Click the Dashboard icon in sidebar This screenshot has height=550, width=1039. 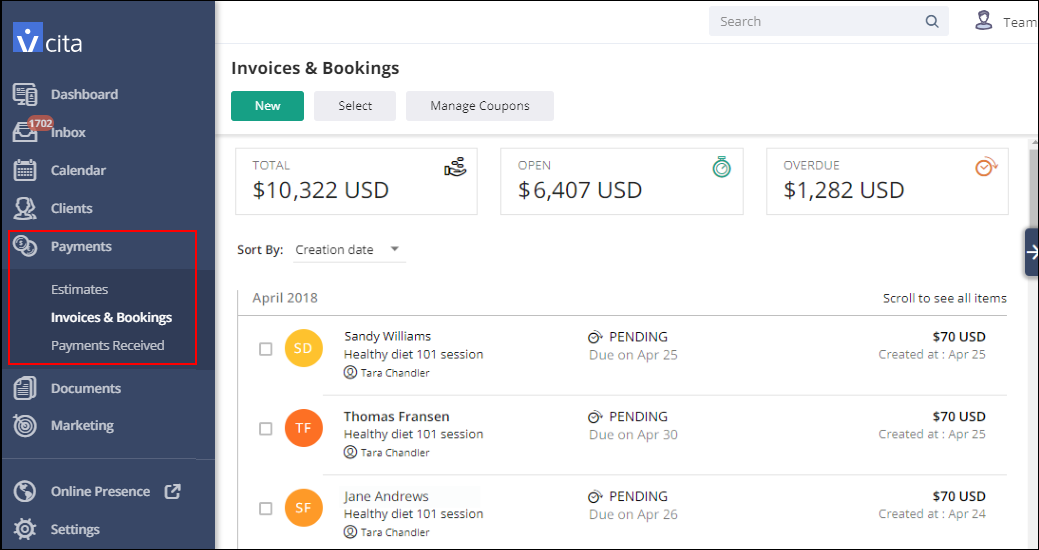point(25,94)
